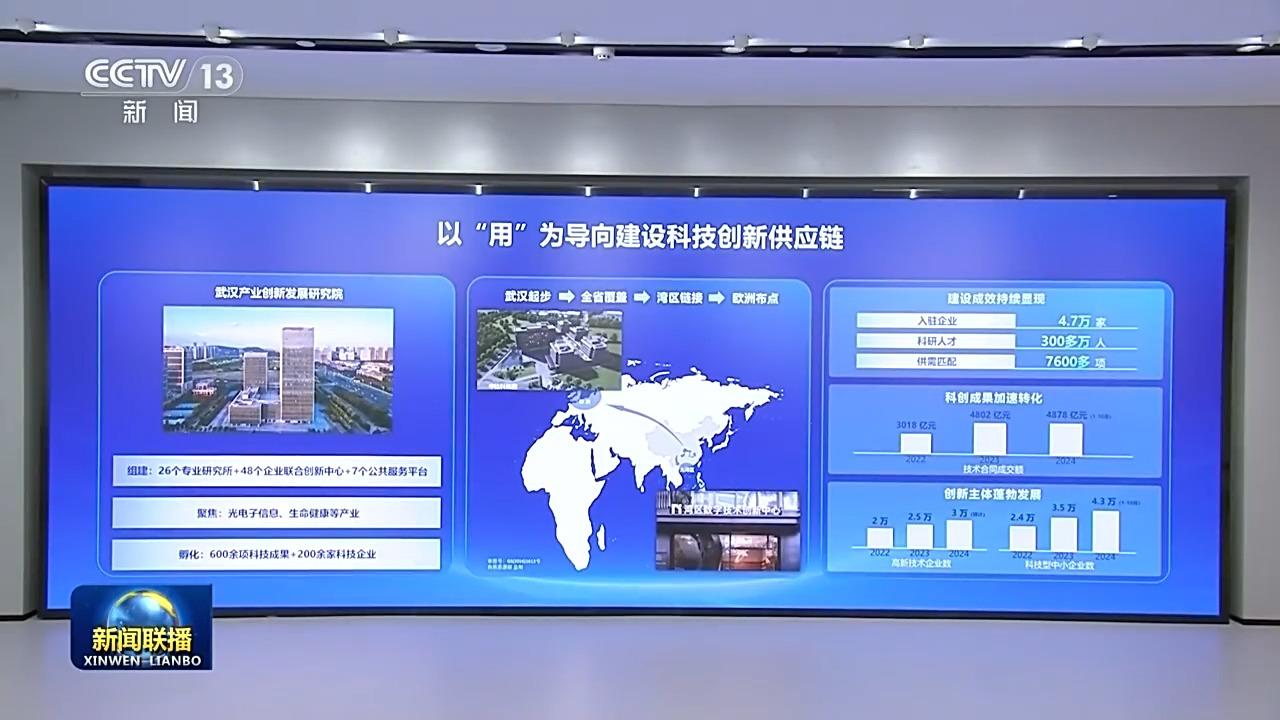This screenshot has width=1280, height=720.
Task: Click the 2.4 万 bar for 2022
Action: 1023,538
